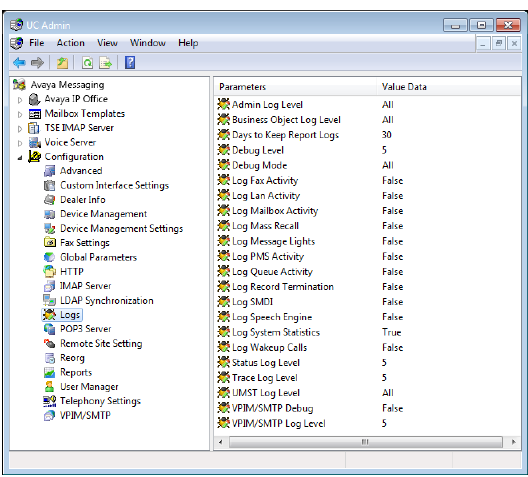Click the HTTP item icon
The width and height of the screenshot is (528, 477).
point(50,271)
